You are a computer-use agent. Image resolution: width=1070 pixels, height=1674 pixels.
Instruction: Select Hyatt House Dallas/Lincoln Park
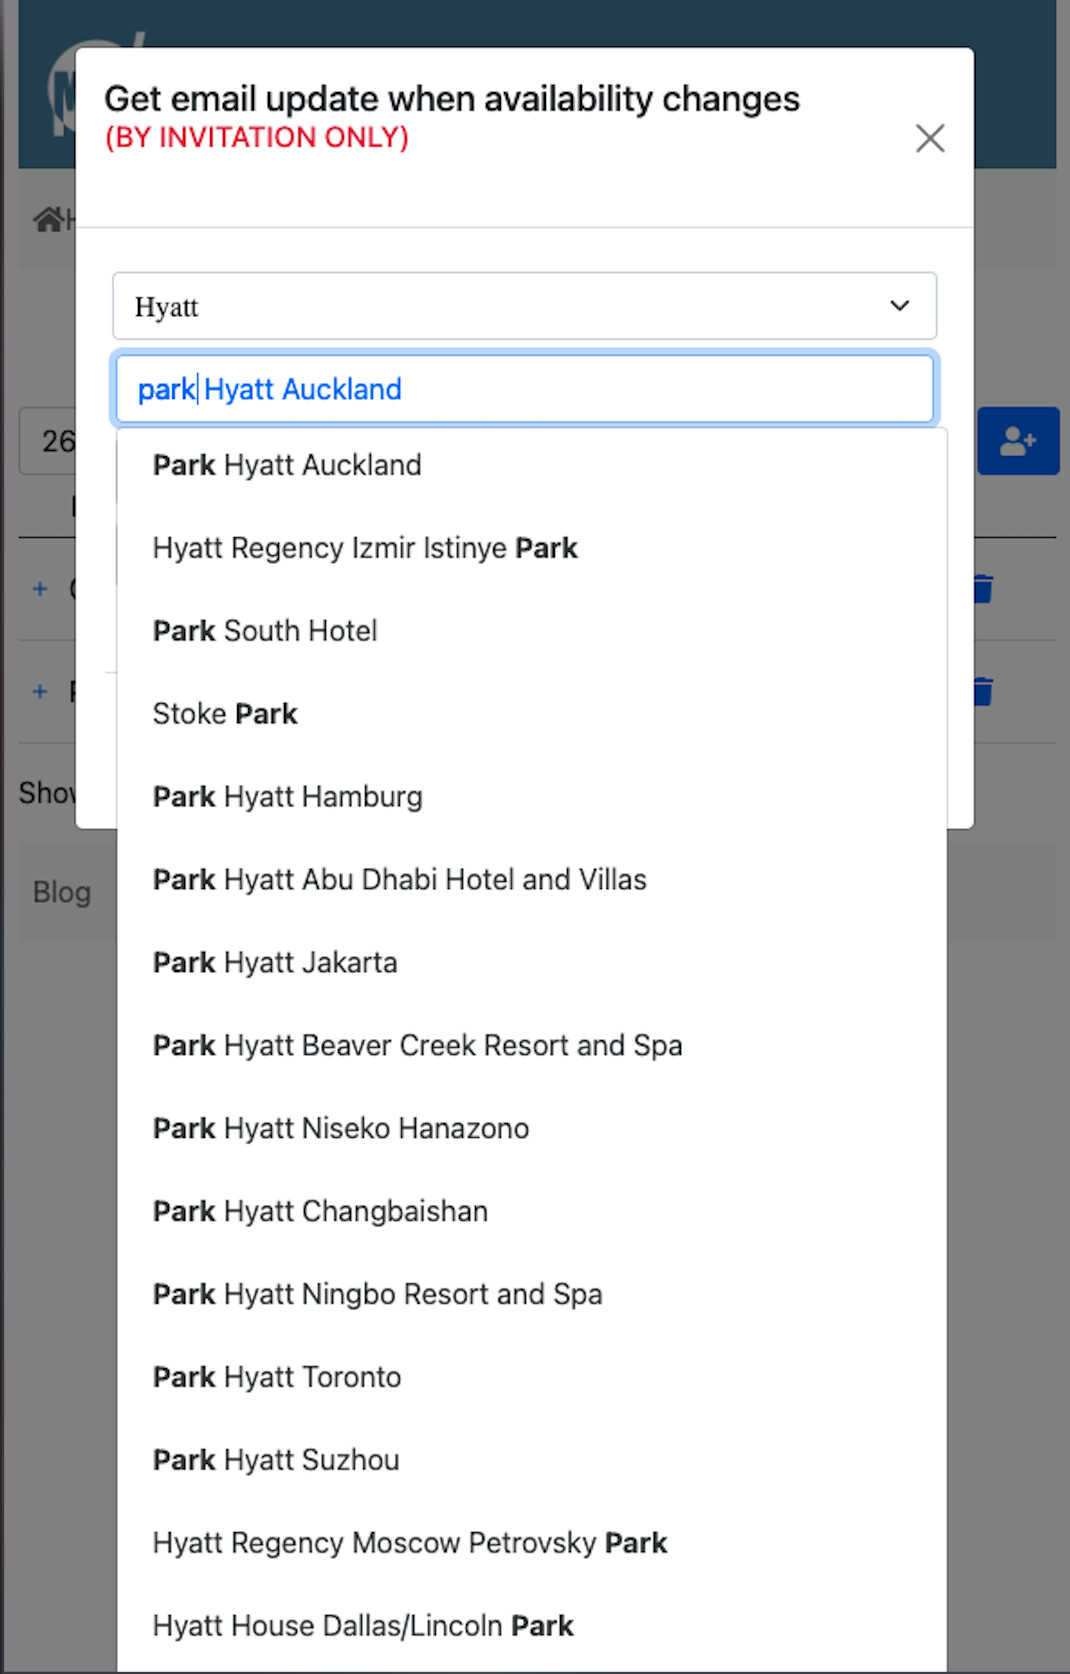pyautogui.click(x=531, y=1627)
